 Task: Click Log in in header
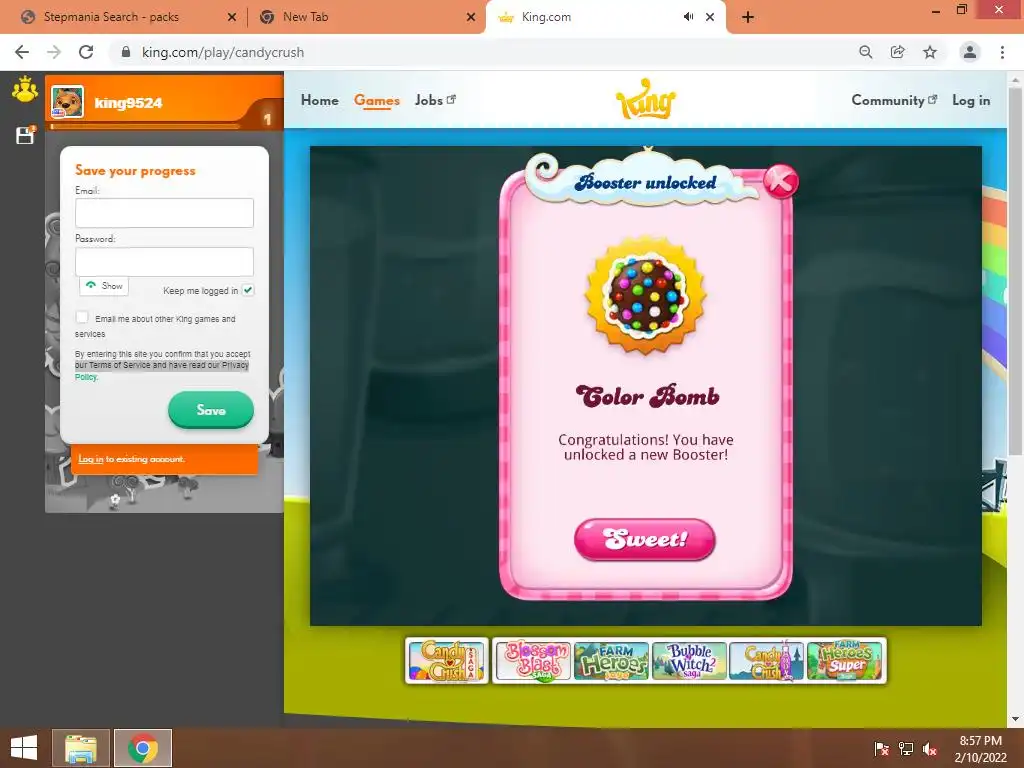(x=971, y=100)
